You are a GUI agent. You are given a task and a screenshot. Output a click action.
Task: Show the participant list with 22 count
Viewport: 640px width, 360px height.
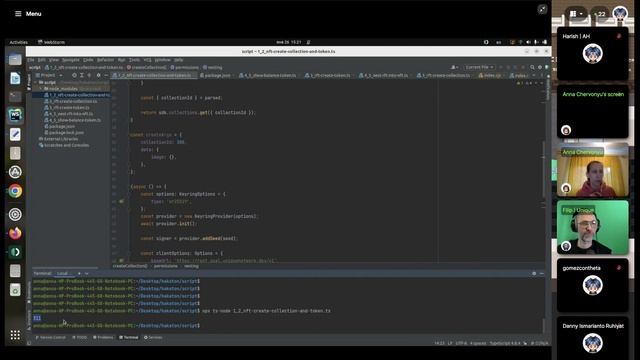(600, 14)
